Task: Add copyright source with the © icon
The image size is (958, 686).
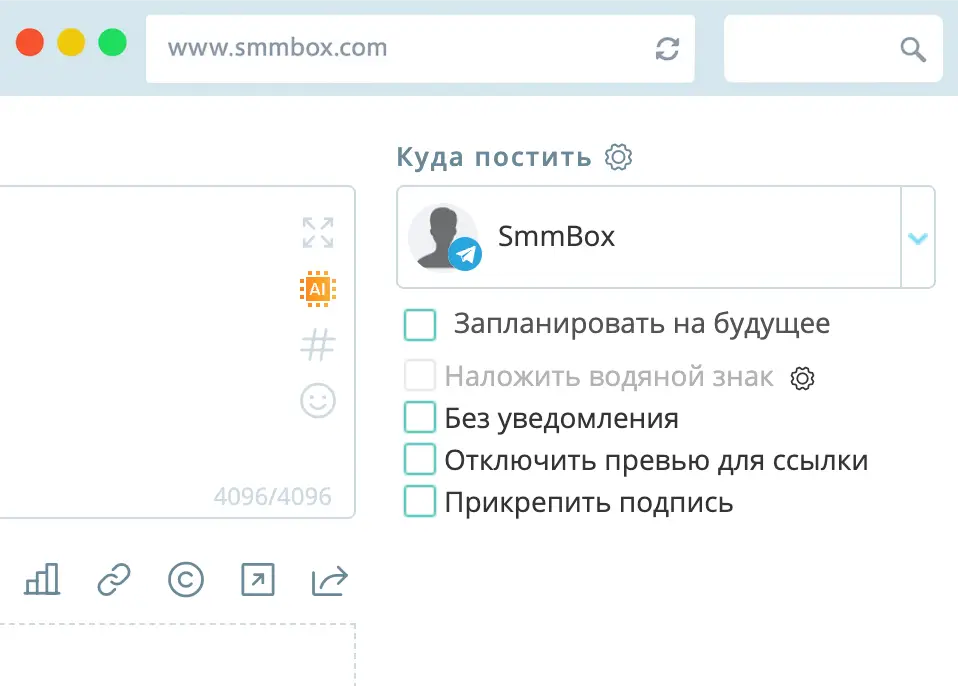Action: click(x=186, y=579)
